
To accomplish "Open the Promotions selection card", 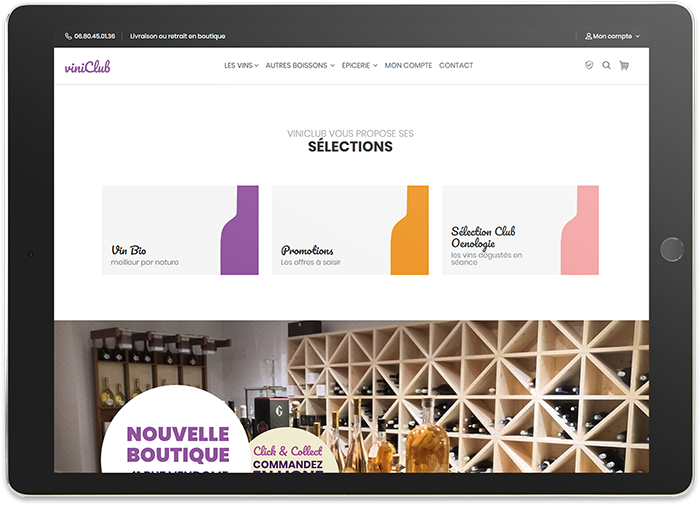I will click(350, 230).
